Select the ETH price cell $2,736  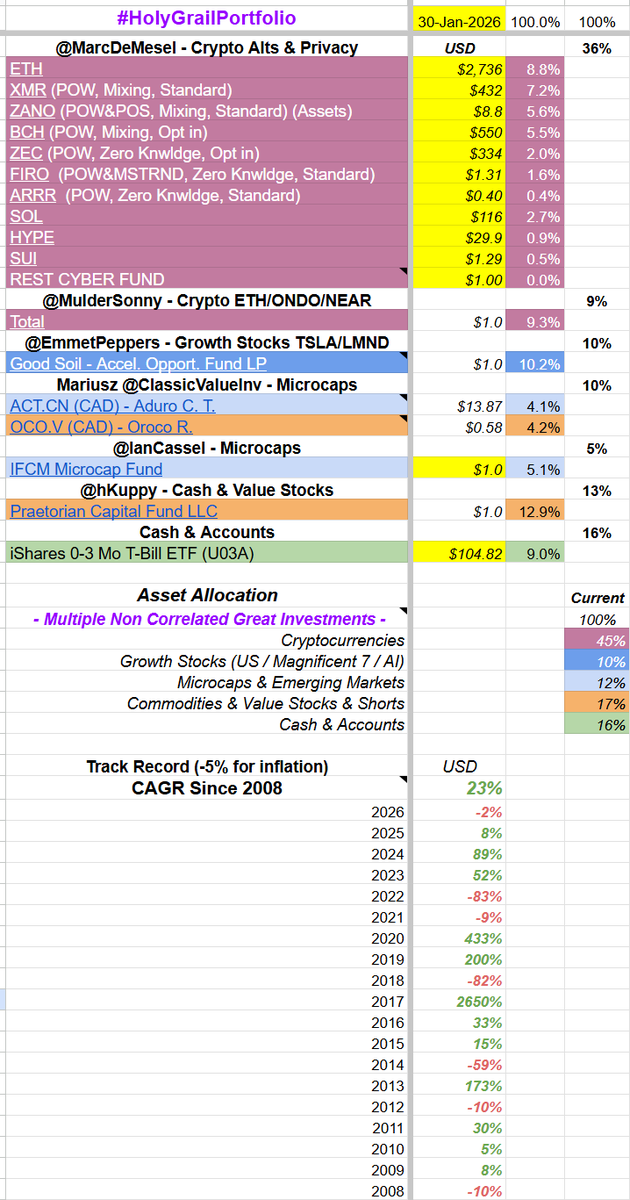tap(460, 68)
